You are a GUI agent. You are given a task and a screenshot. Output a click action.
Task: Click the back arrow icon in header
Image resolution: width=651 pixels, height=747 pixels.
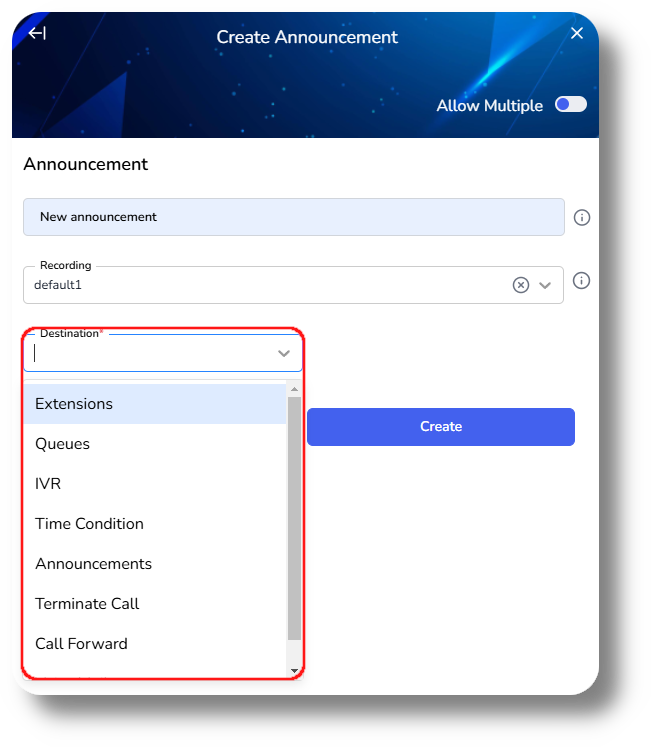(37, 33)
